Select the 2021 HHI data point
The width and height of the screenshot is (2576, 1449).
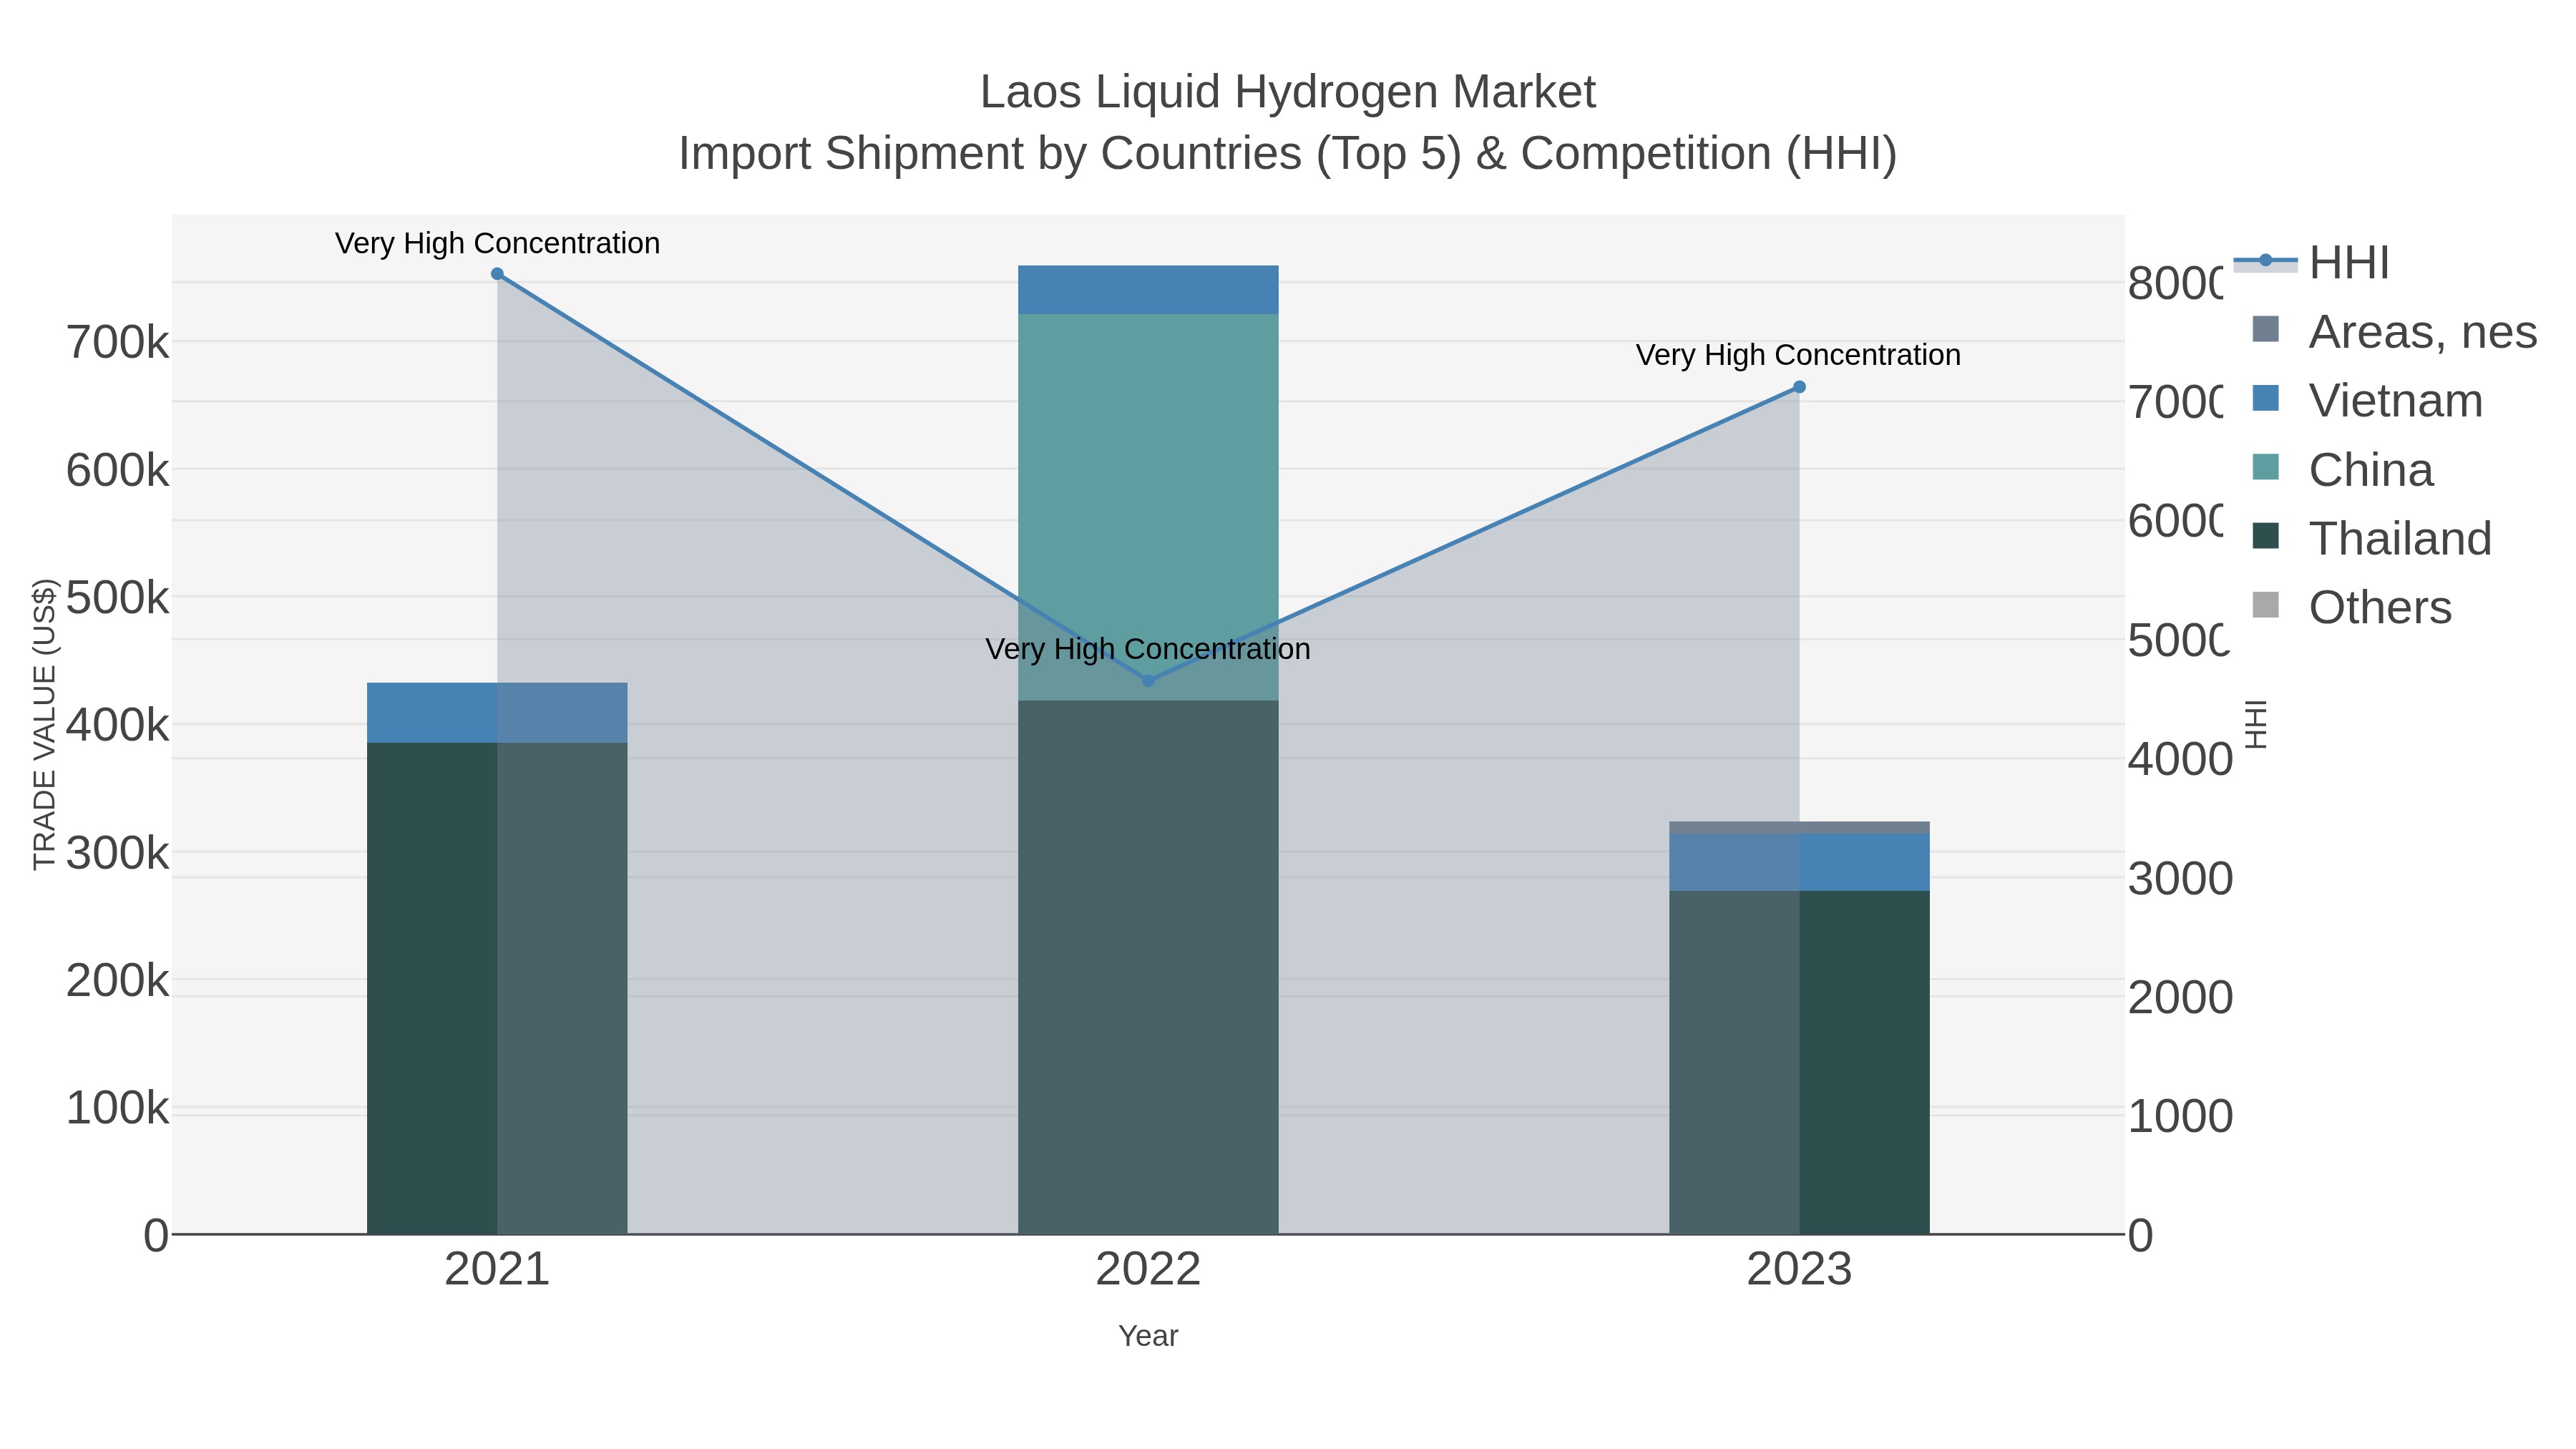coord(497,274)
